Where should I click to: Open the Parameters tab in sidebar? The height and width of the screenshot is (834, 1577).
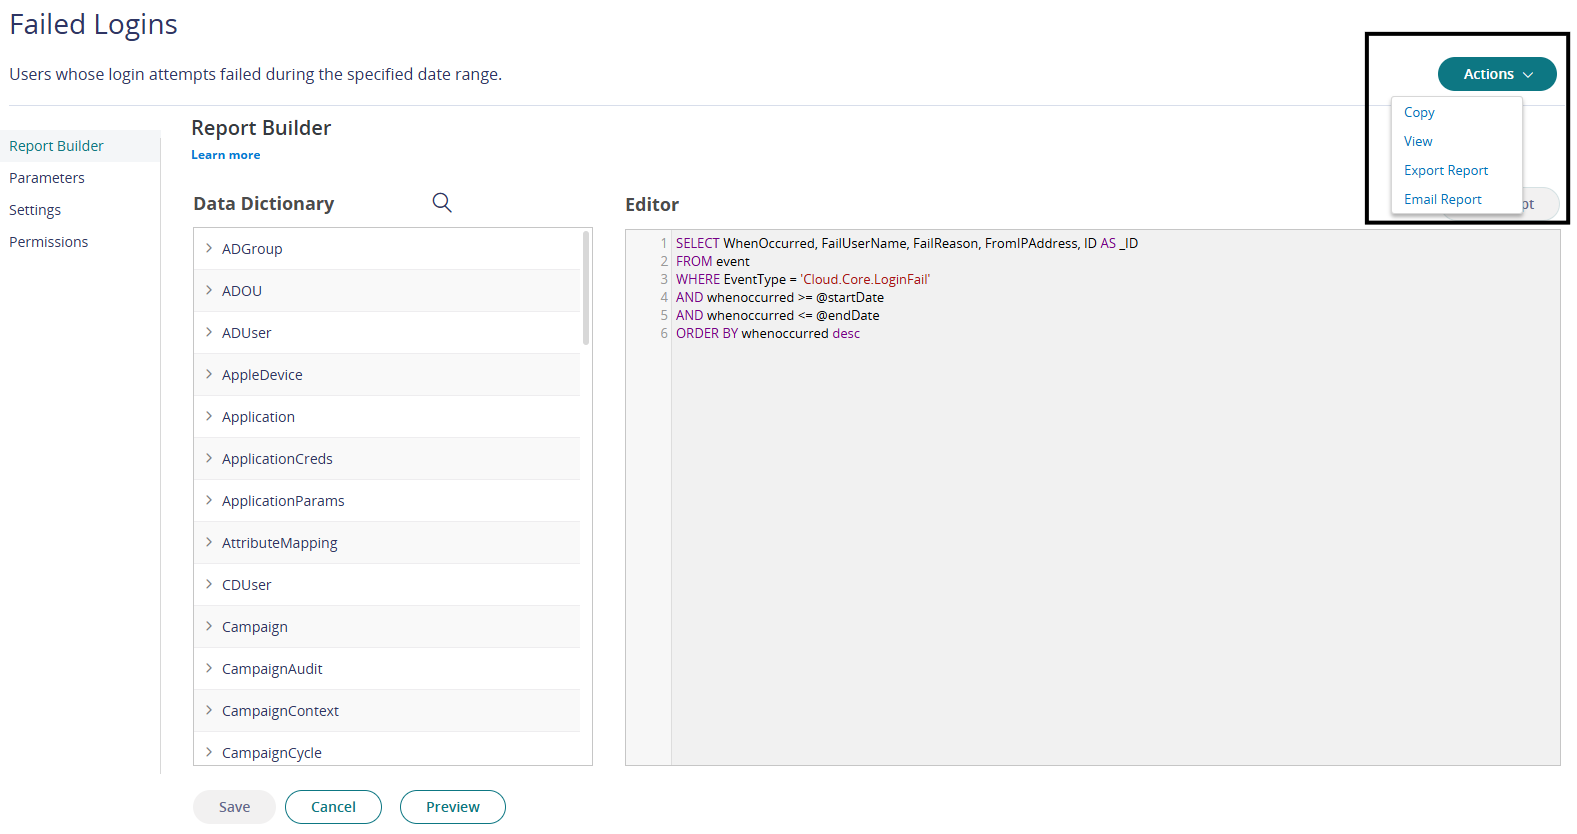[x=47, y=178]
